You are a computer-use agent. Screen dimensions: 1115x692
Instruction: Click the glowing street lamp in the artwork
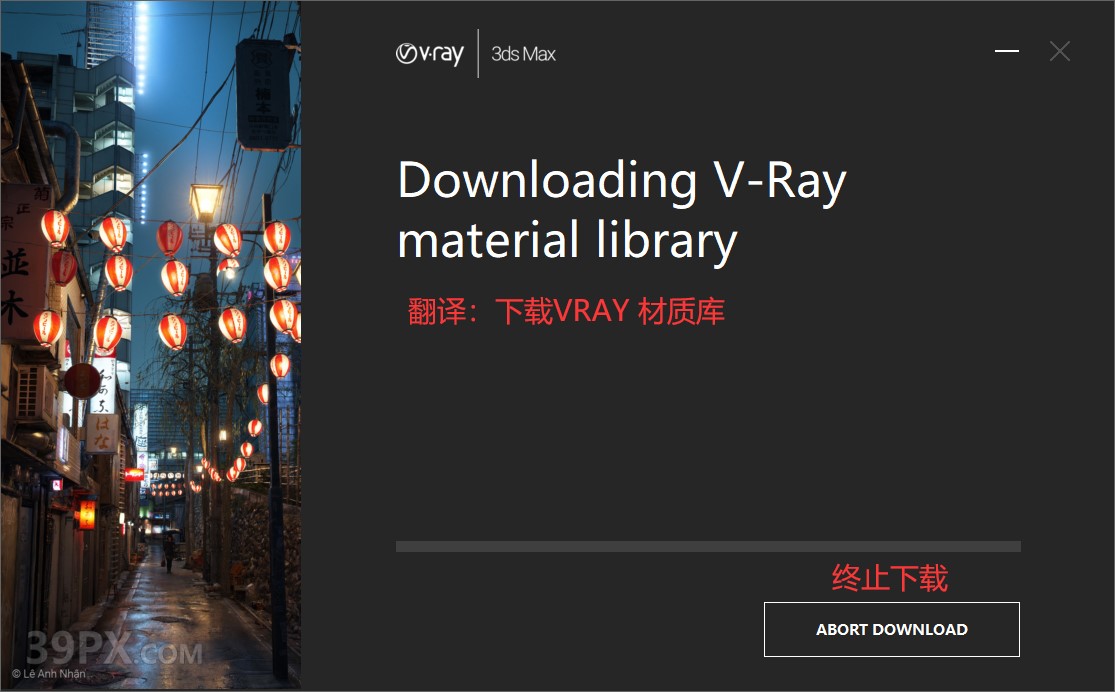(206, 202)
